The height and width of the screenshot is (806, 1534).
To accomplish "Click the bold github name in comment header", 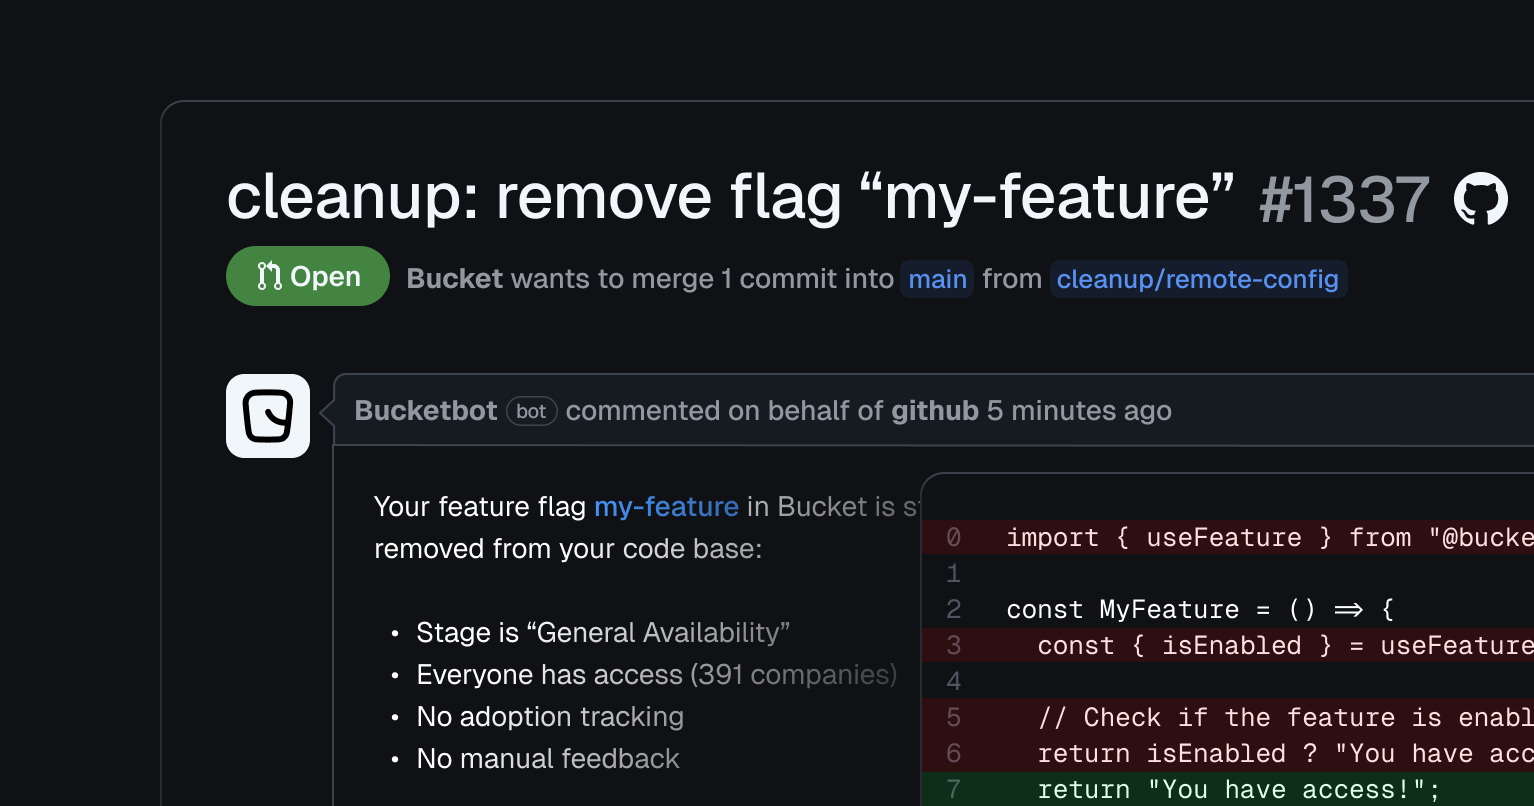I will pyautogui.click(x=935, y=411).
